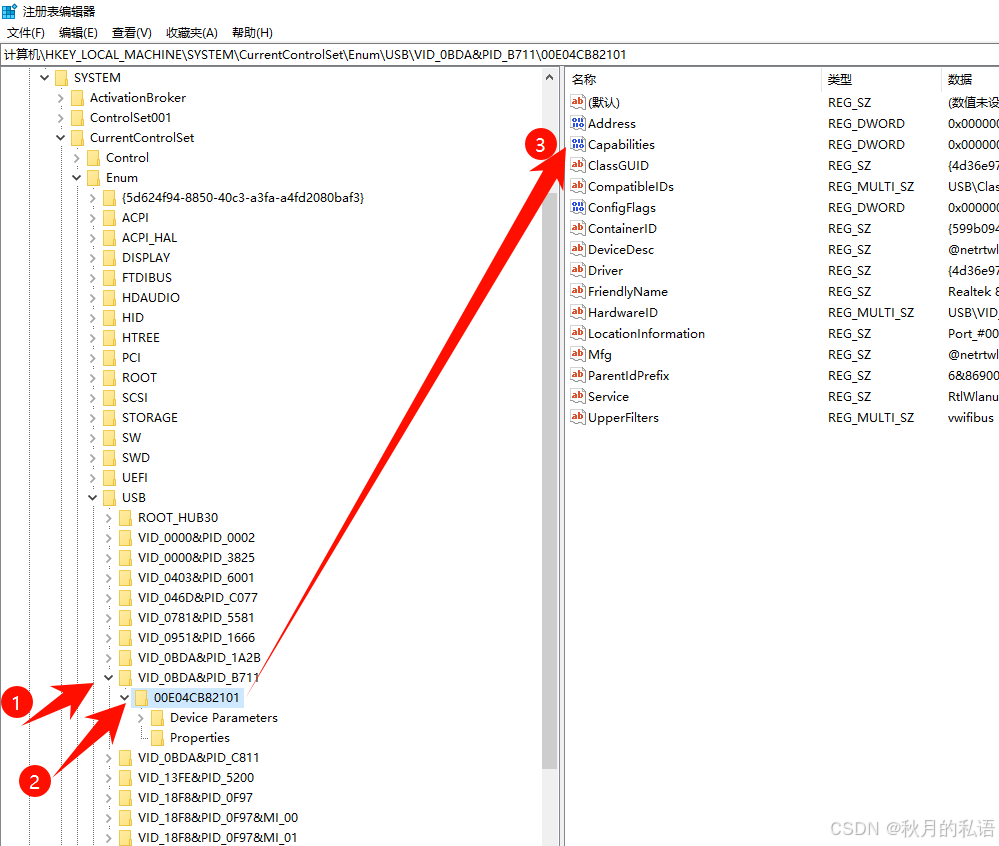
Task: Click the Address DWORD value icon
Action: [x=577, y=123]
